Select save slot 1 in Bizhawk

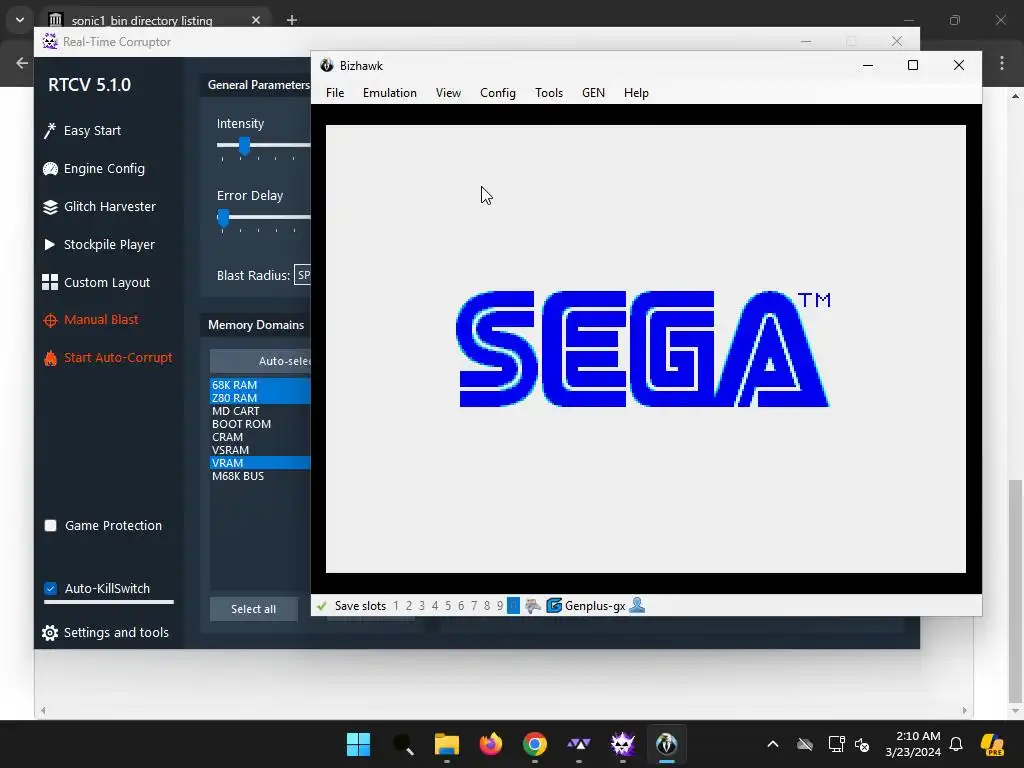click(396, 606)
